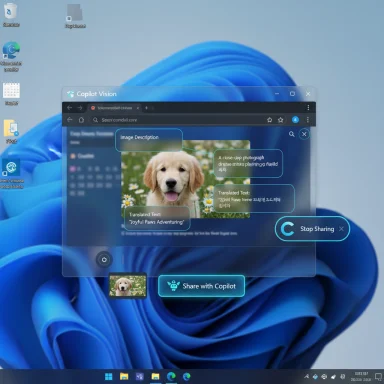Select the puppy thumbnail preview

coord(128,286)
